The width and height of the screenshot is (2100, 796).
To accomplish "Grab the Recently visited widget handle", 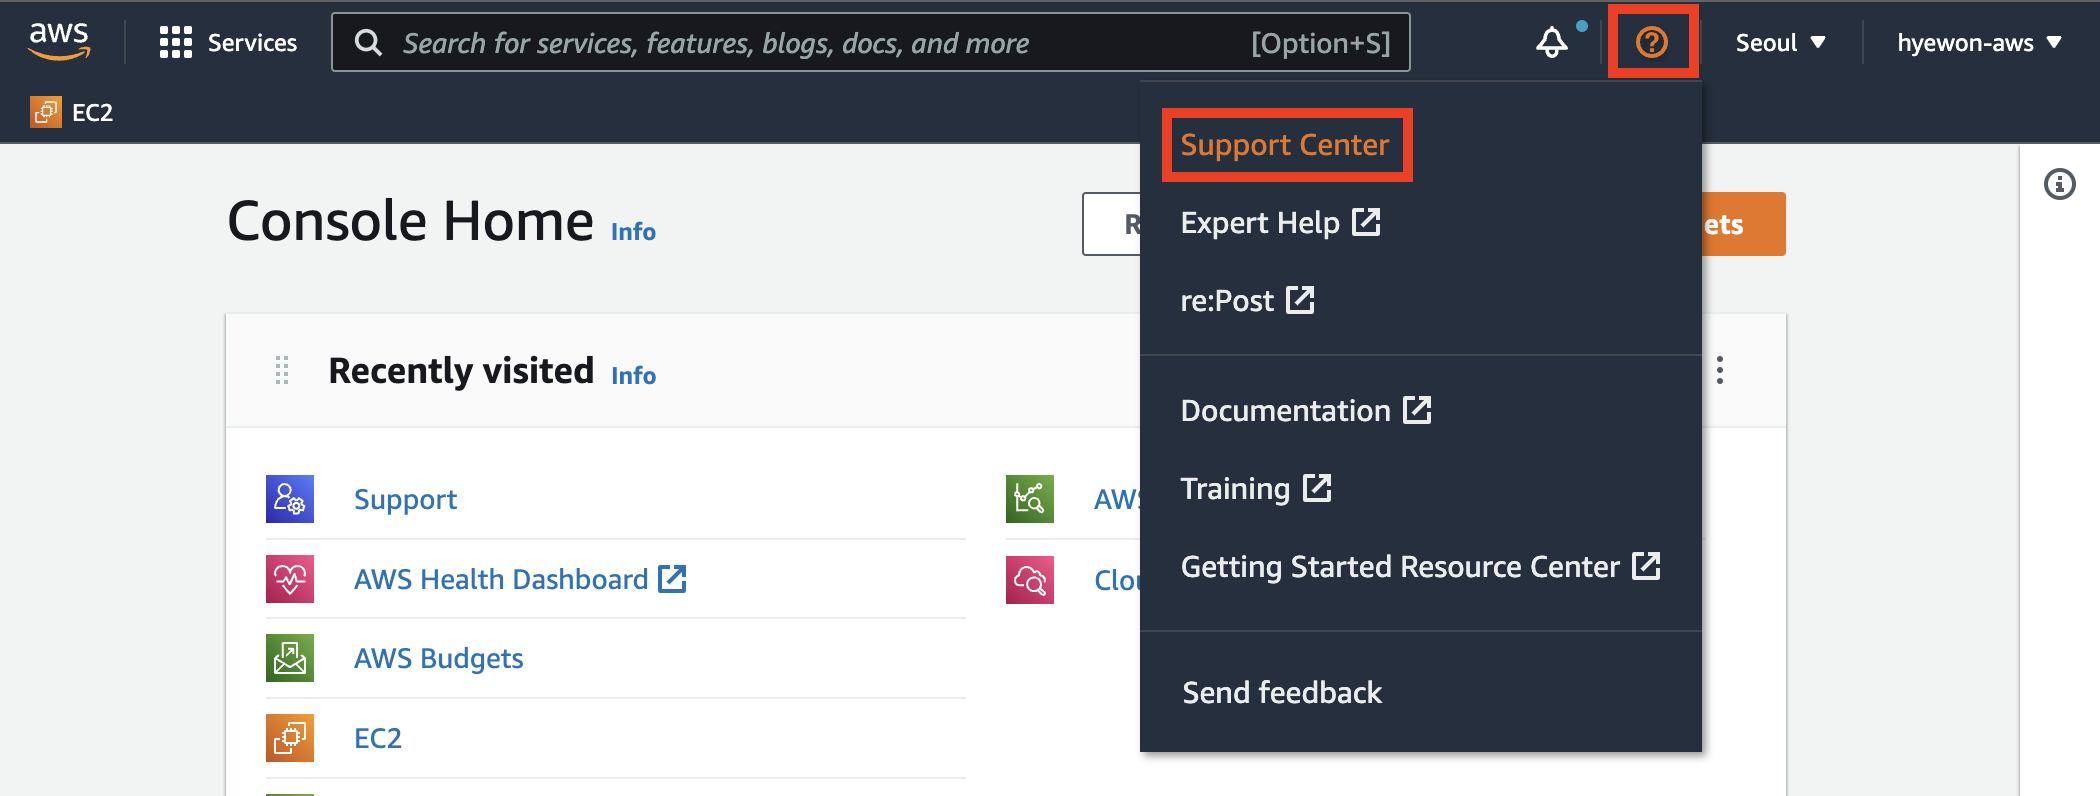I will pos(282,370).
